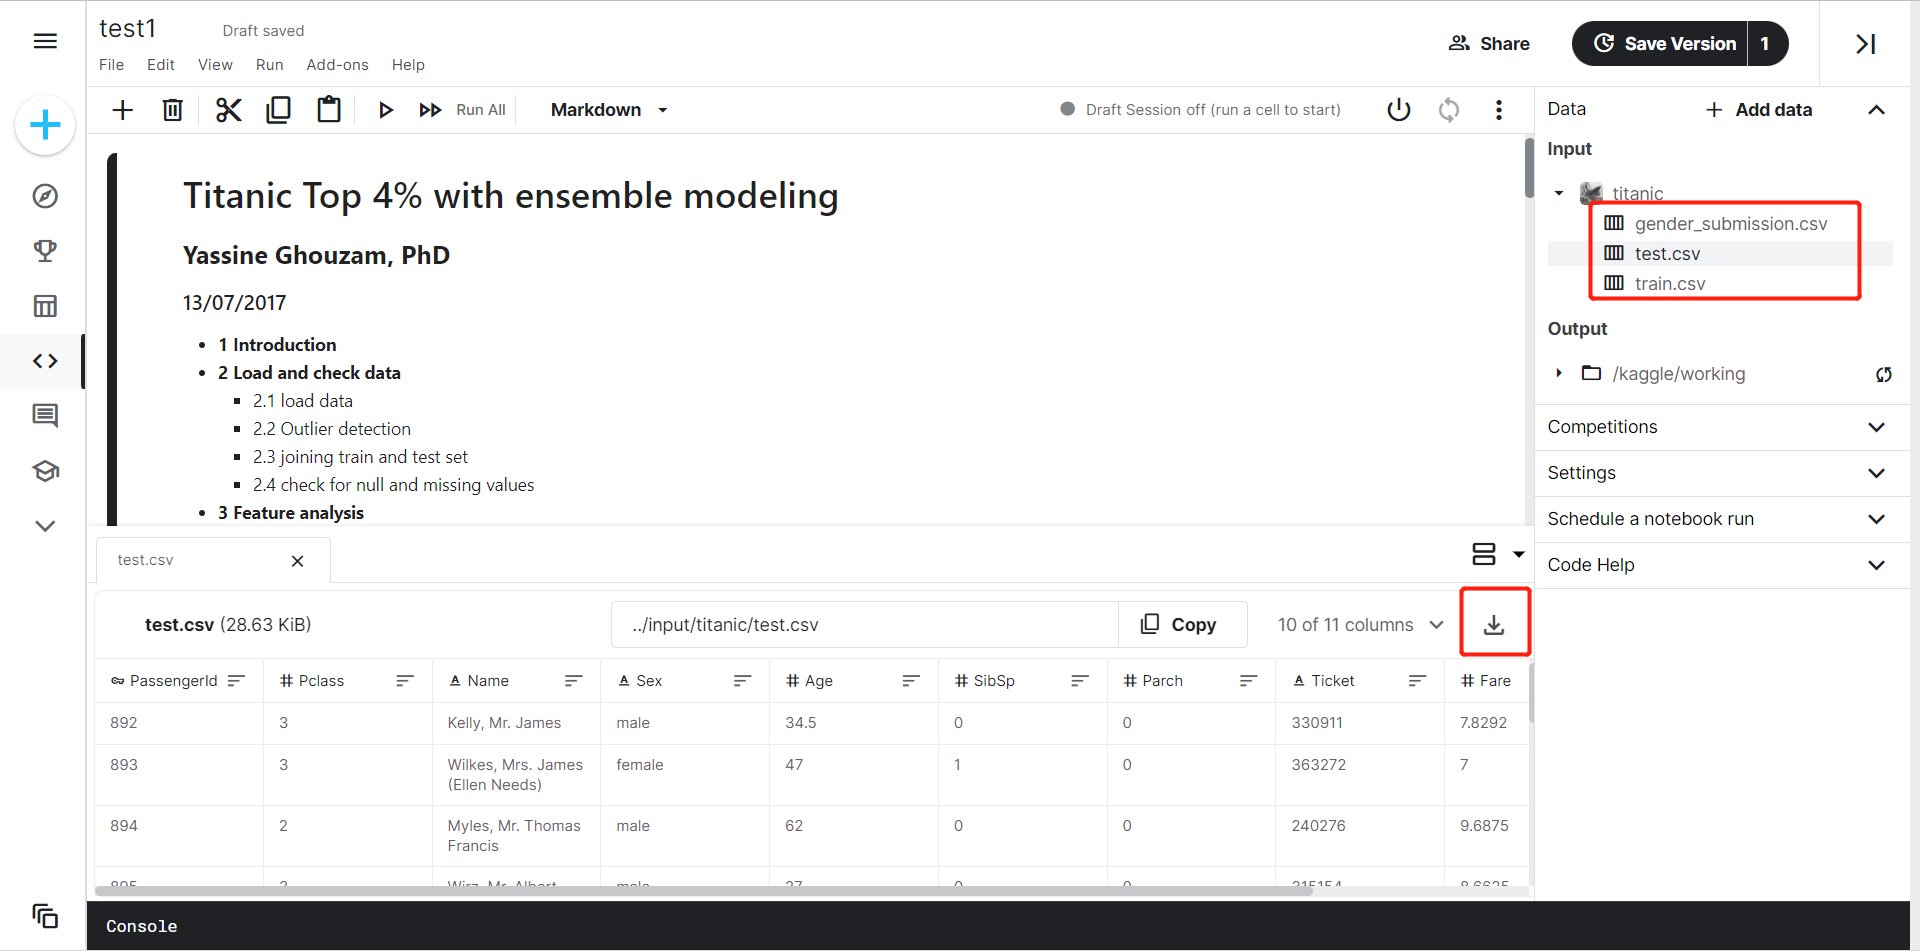Click Run All button

tap(463, 110)
